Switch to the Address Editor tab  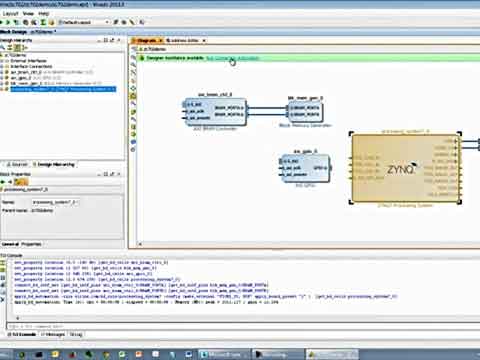coord(182,41)
